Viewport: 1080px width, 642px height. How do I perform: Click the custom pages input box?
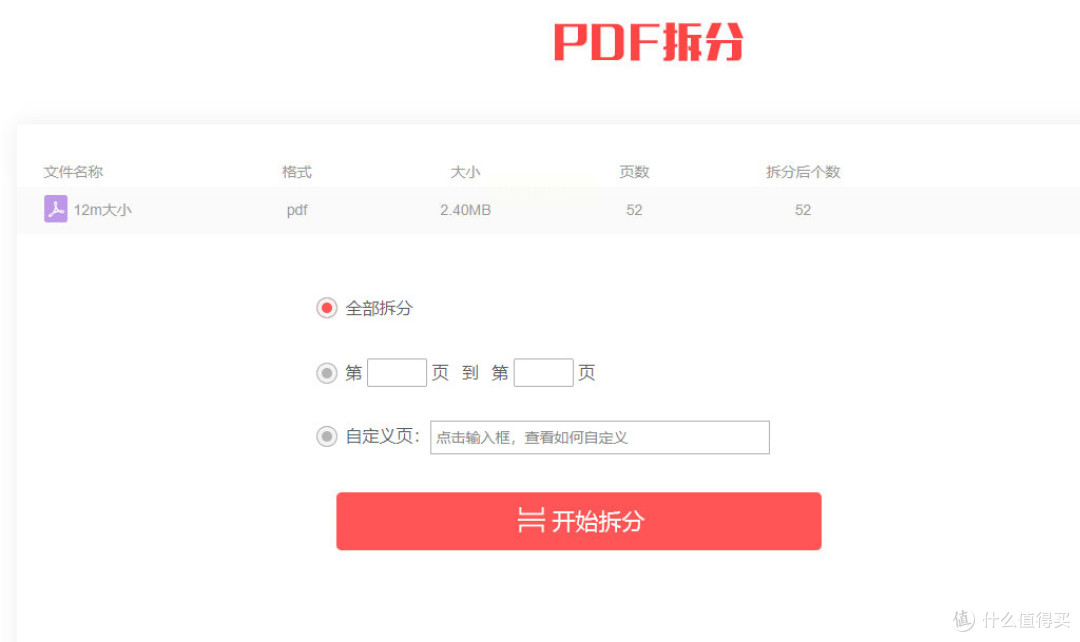click(x=600, y=437)
